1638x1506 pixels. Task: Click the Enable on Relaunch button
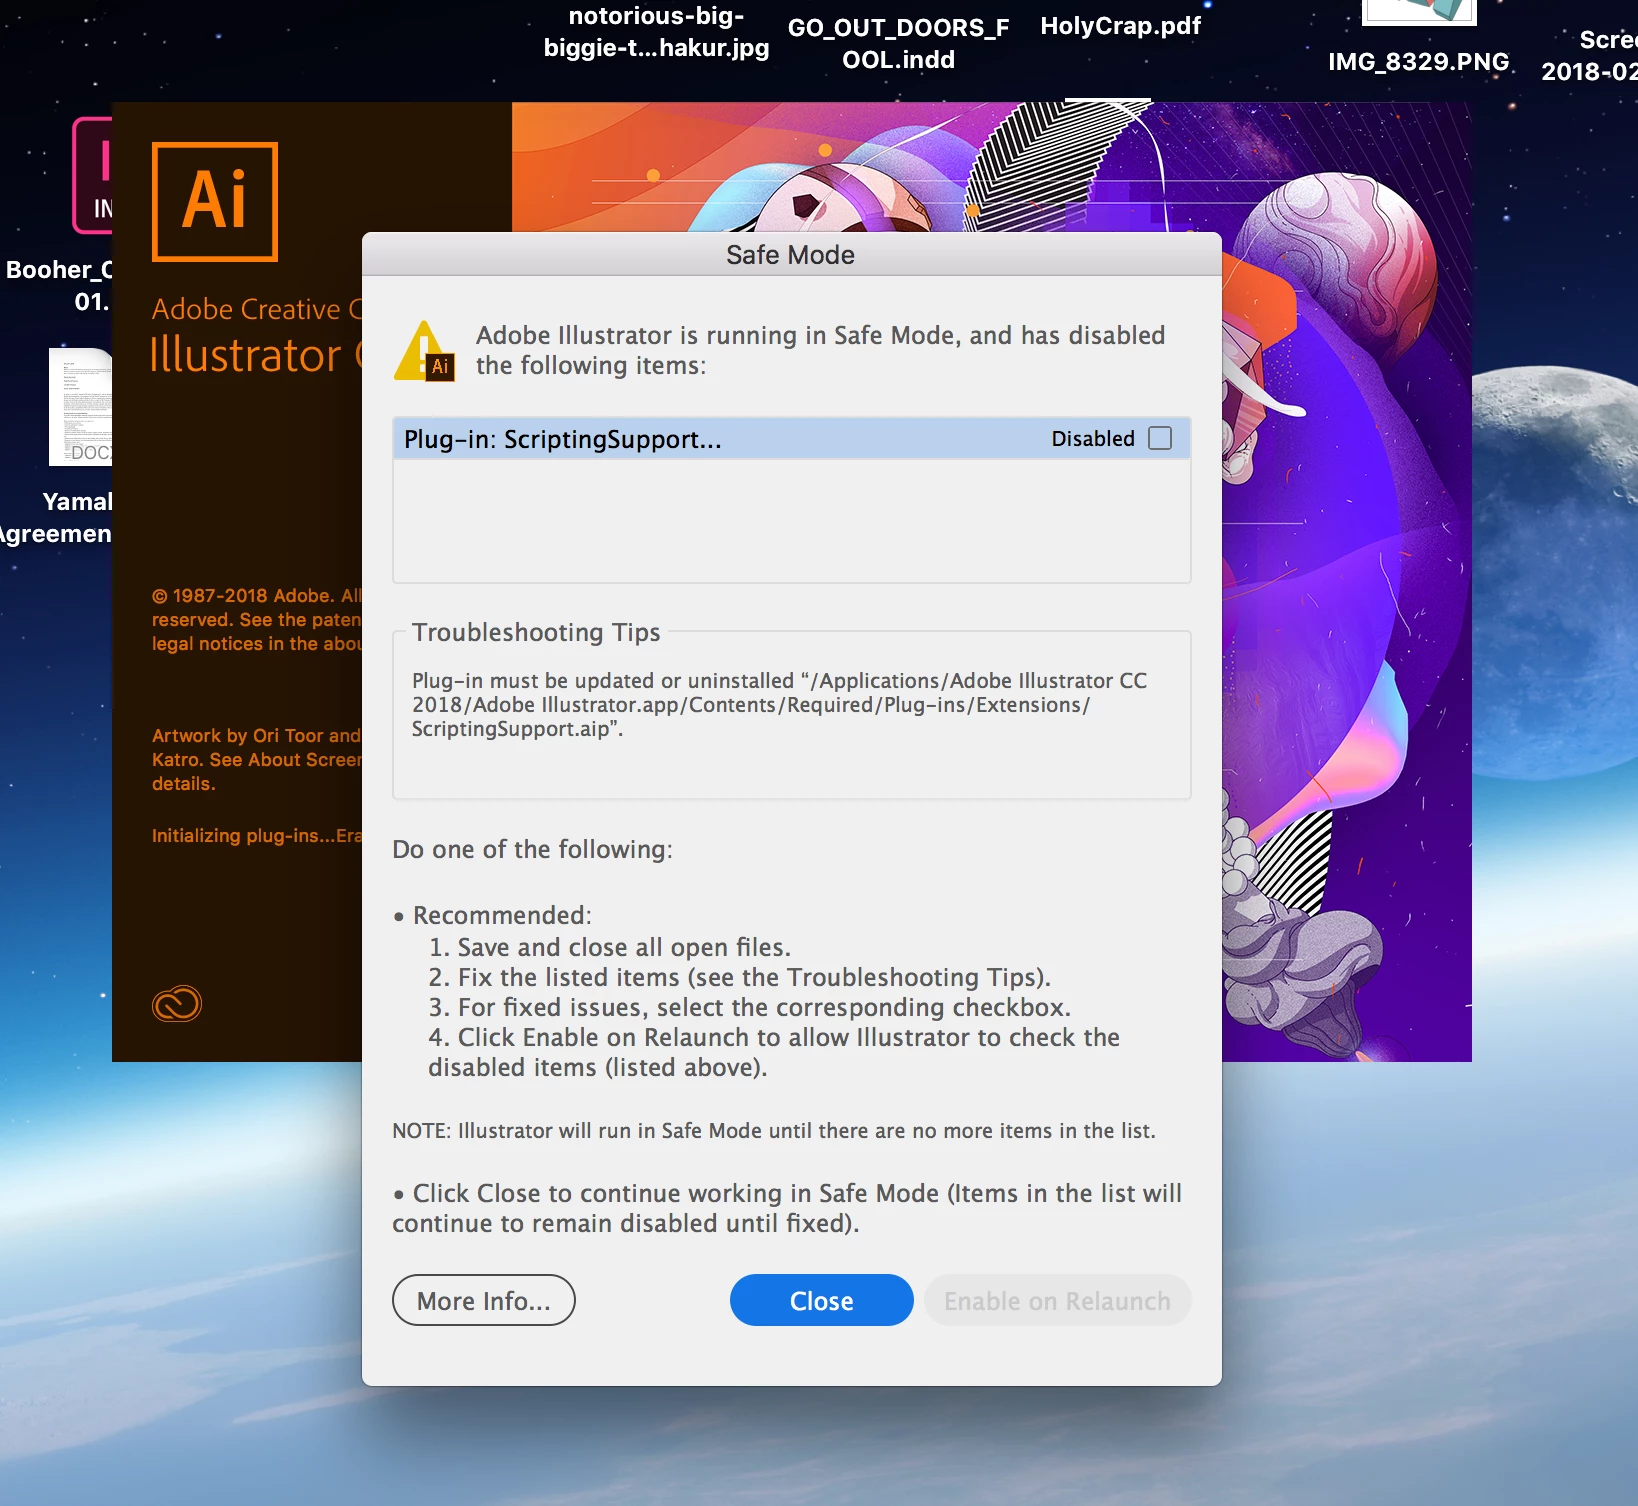click(1058, 1300)
